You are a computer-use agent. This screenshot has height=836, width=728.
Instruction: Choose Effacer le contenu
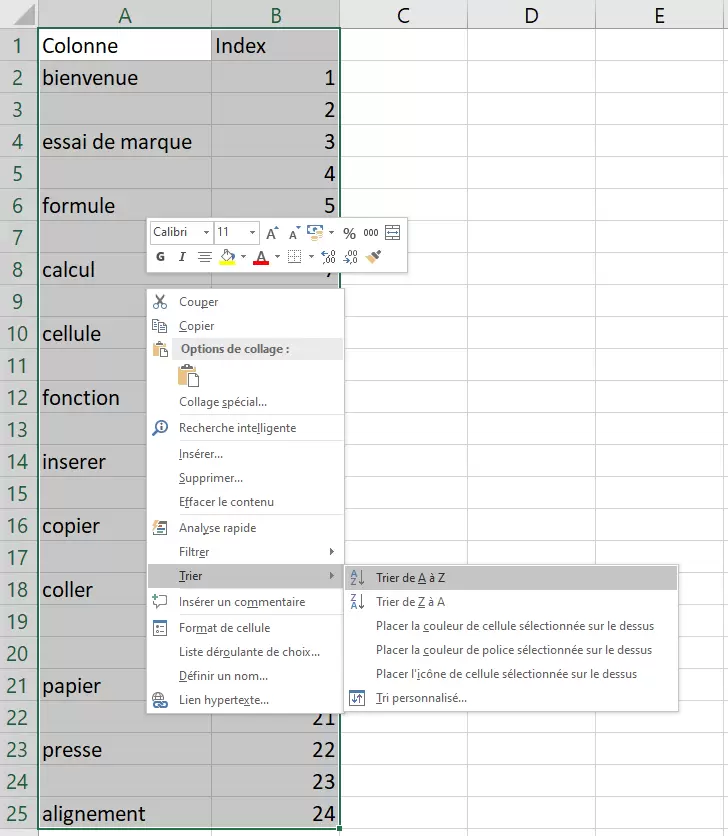245,502
